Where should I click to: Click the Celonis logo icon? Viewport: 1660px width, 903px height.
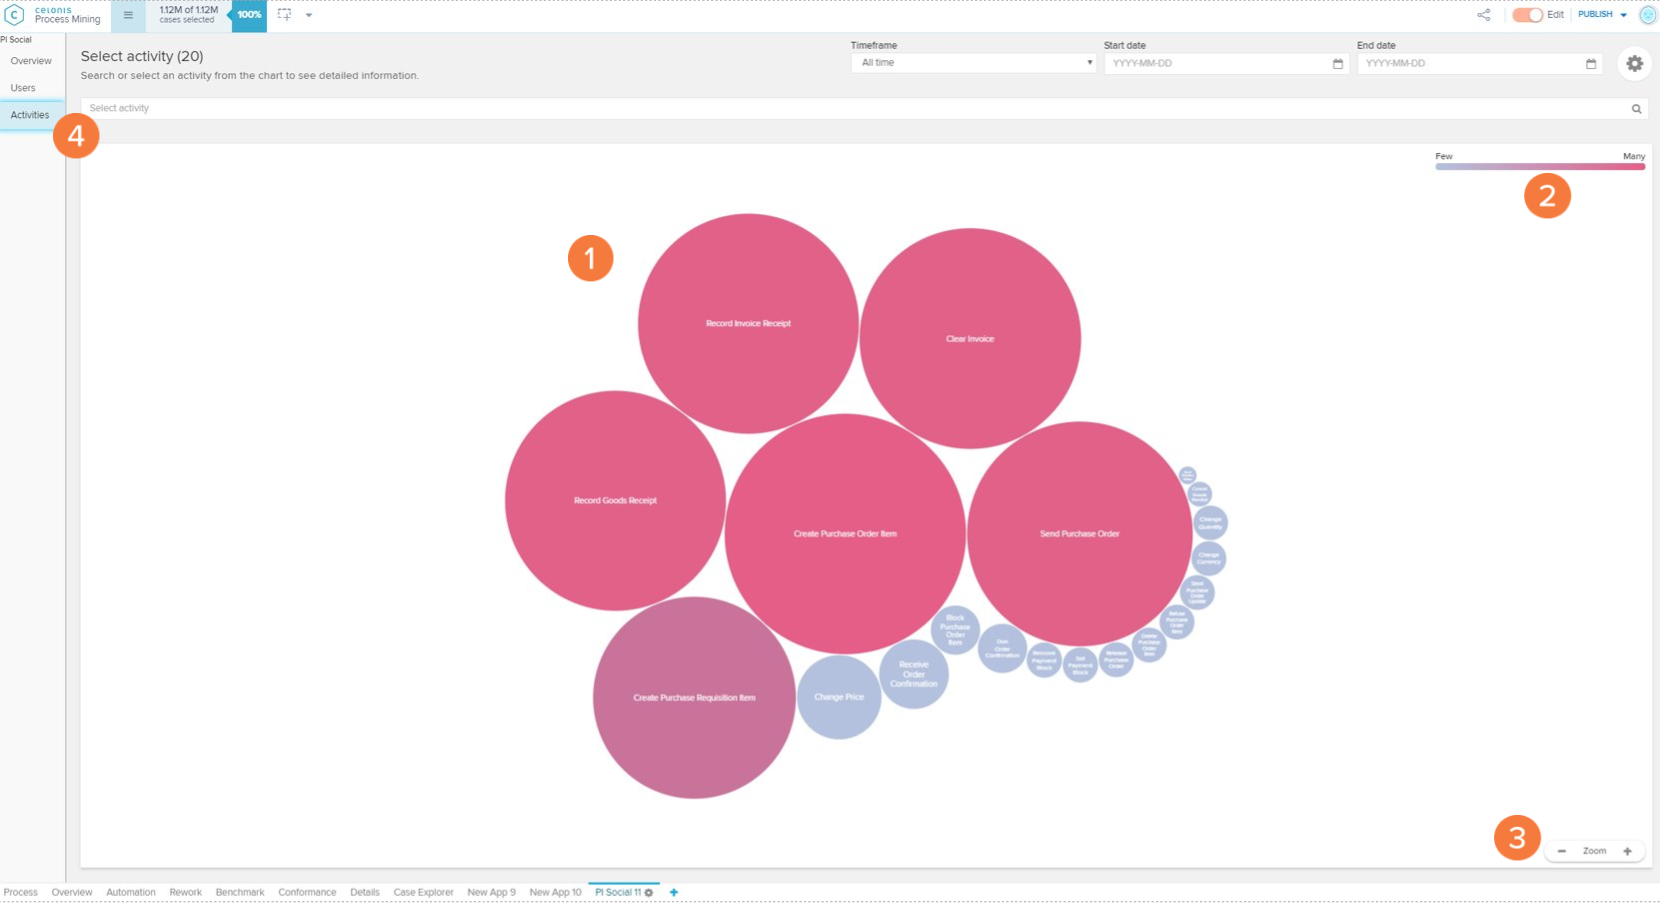(x=14, y=14)
